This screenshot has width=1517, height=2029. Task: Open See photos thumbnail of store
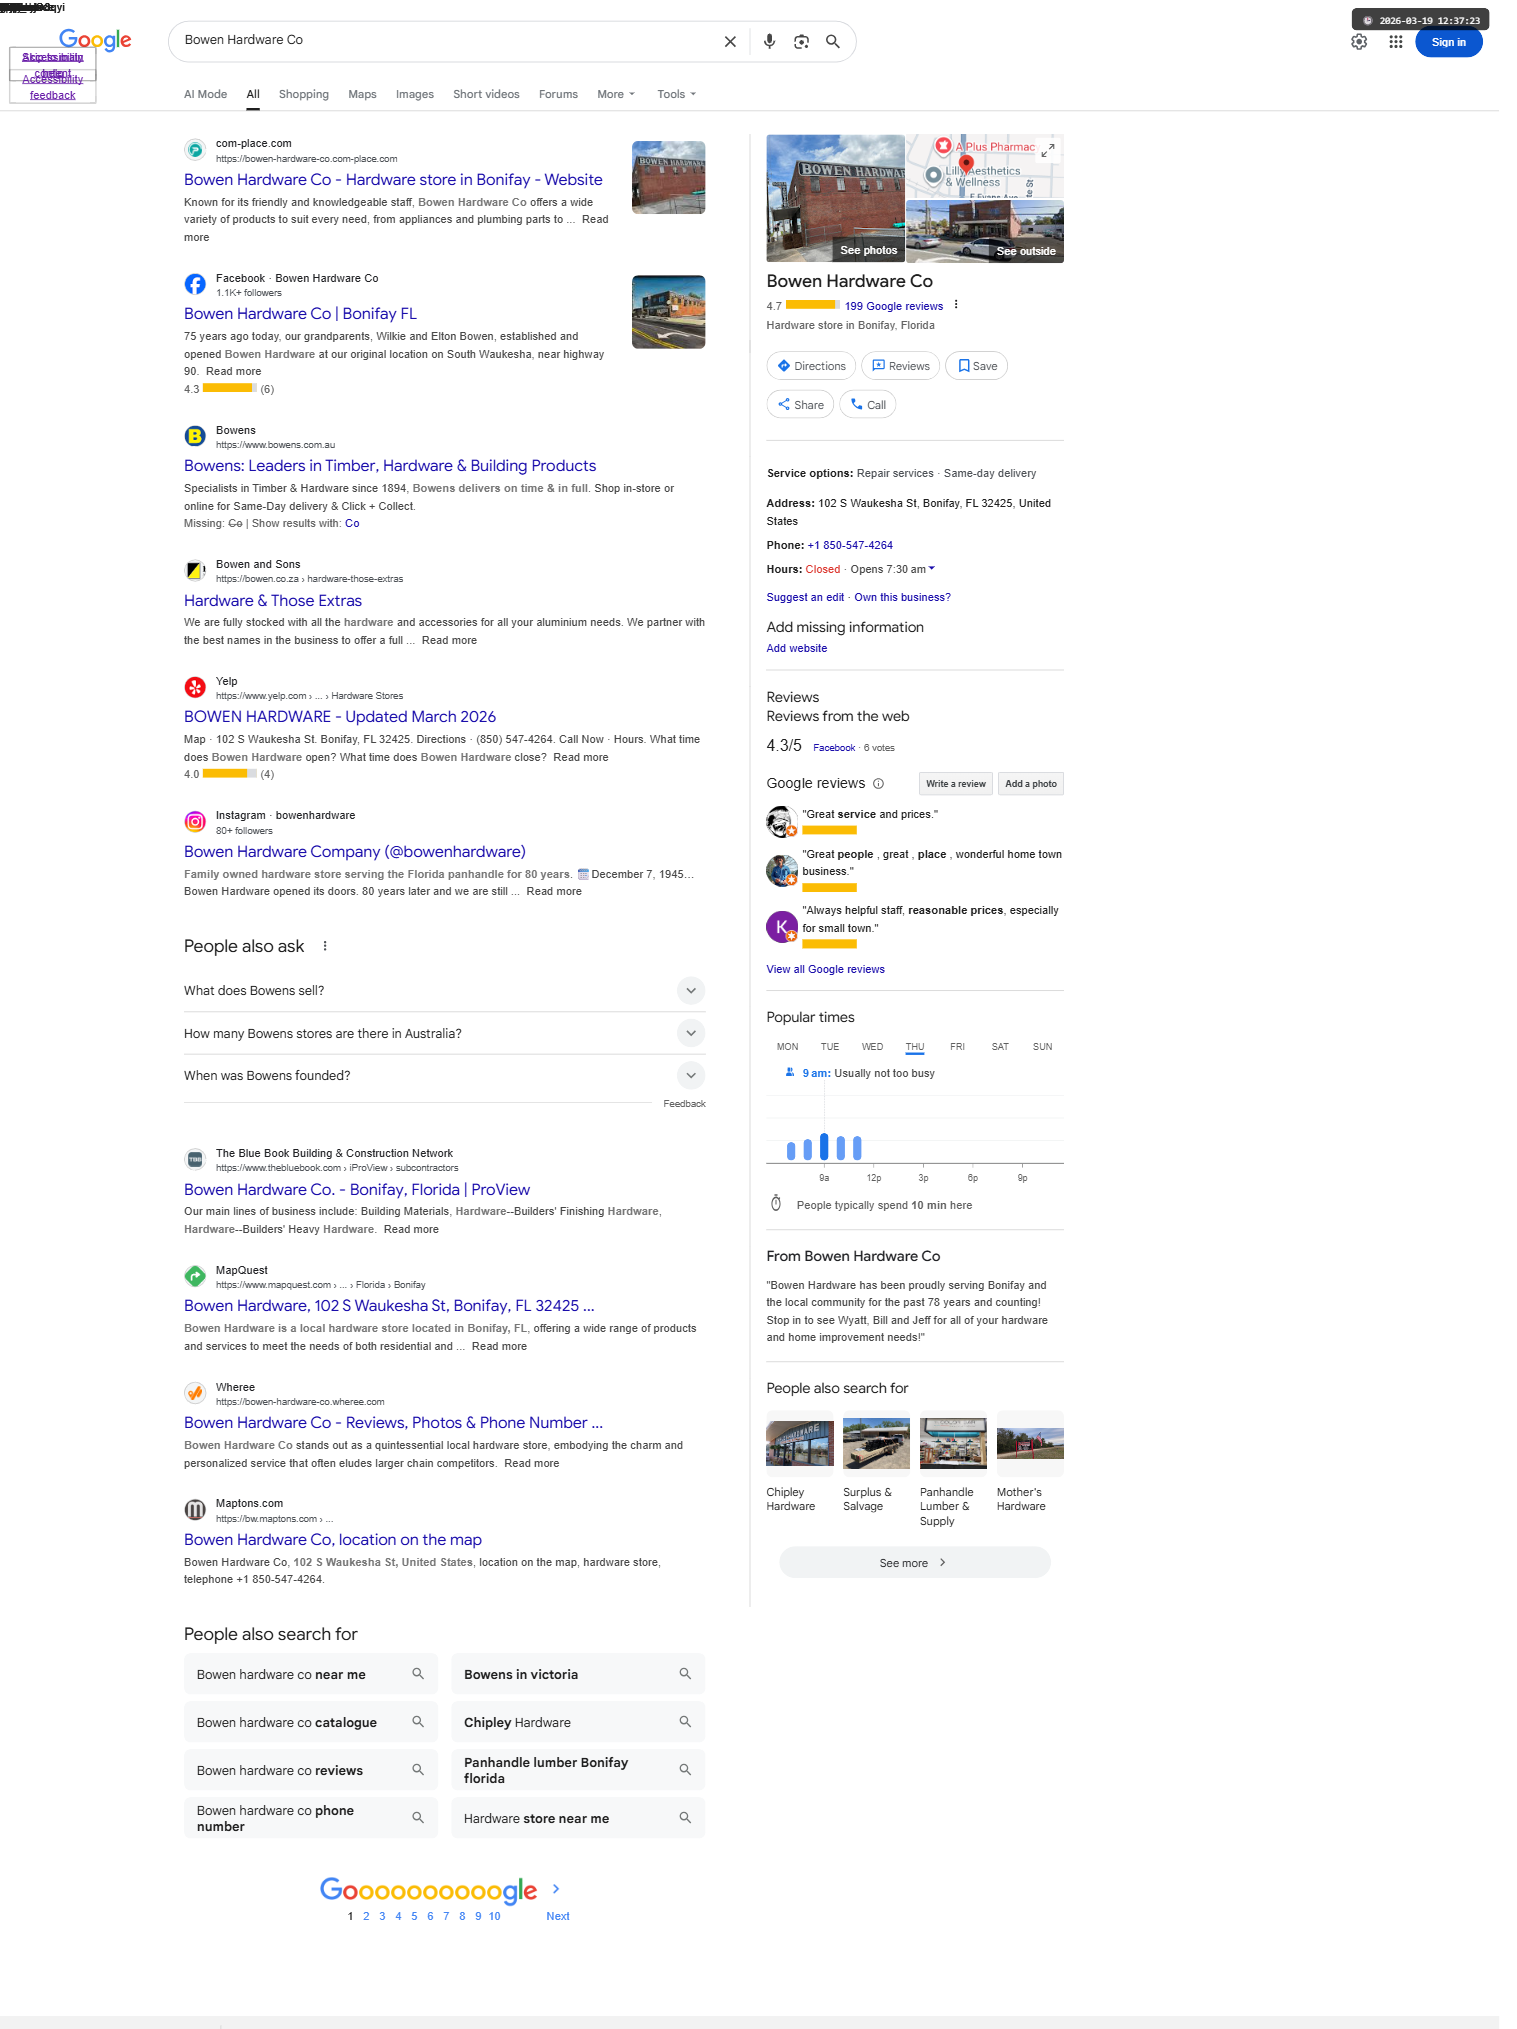coord(835,198)
